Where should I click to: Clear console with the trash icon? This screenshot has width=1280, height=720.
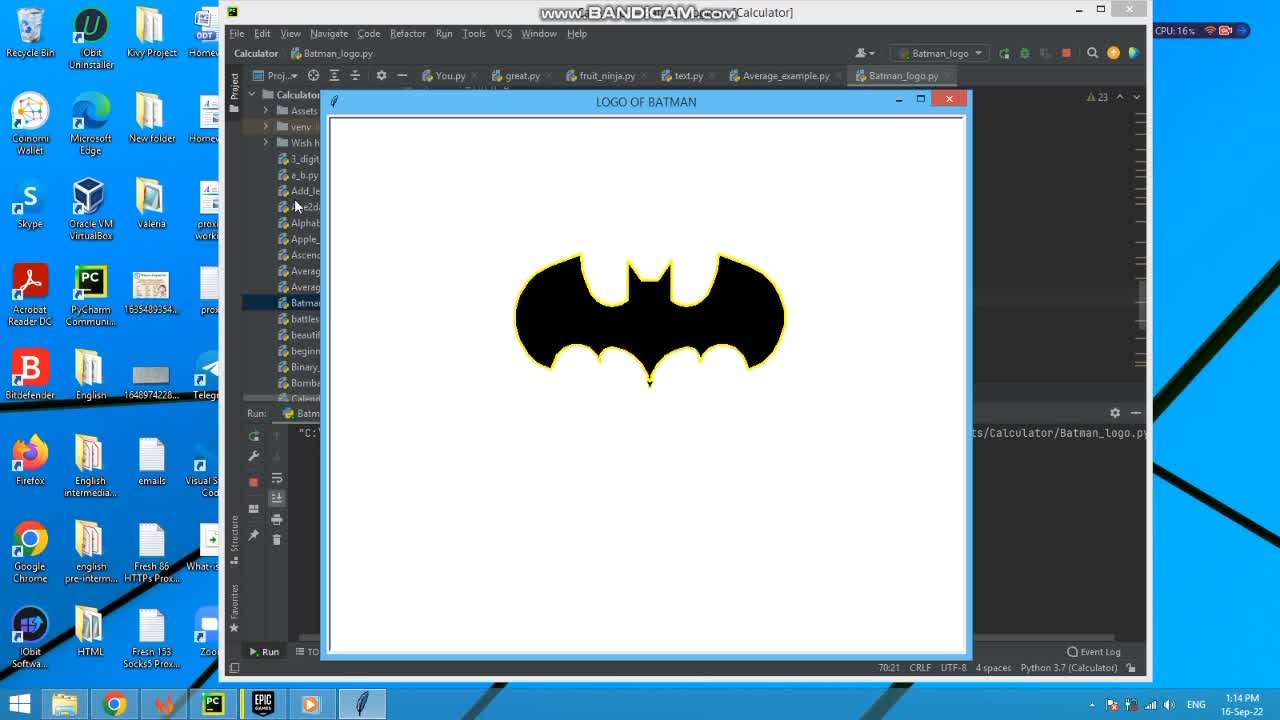(277, 539)
